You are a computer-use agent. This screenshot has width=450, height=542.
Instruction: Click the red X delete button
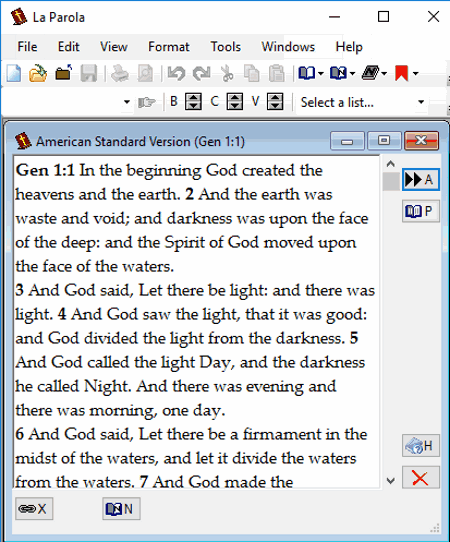pos(421,477)
